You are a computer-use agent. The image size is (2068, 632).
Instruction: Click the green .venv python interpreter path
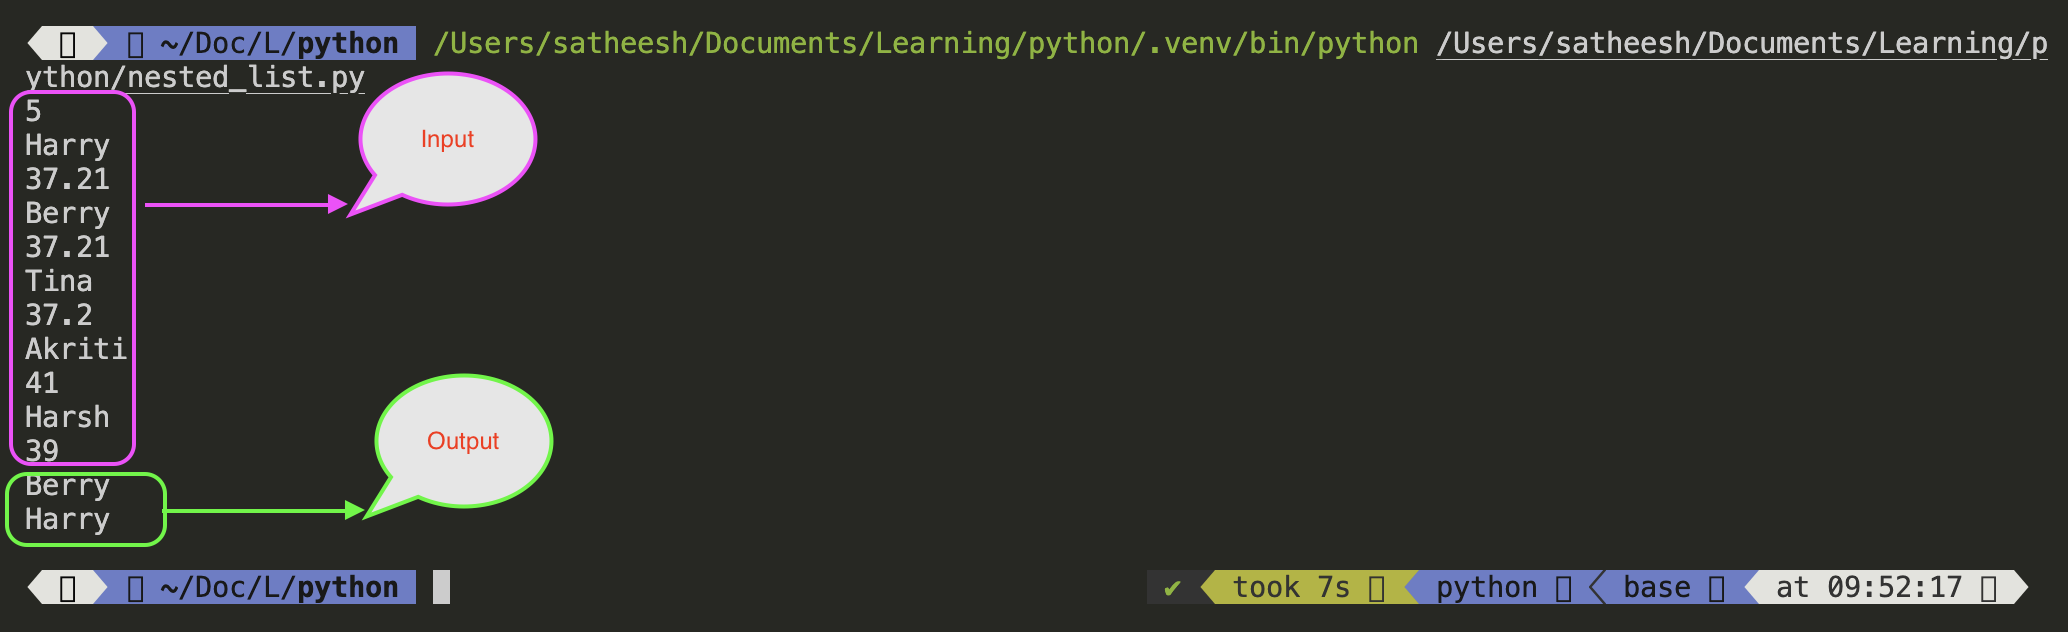925,44
